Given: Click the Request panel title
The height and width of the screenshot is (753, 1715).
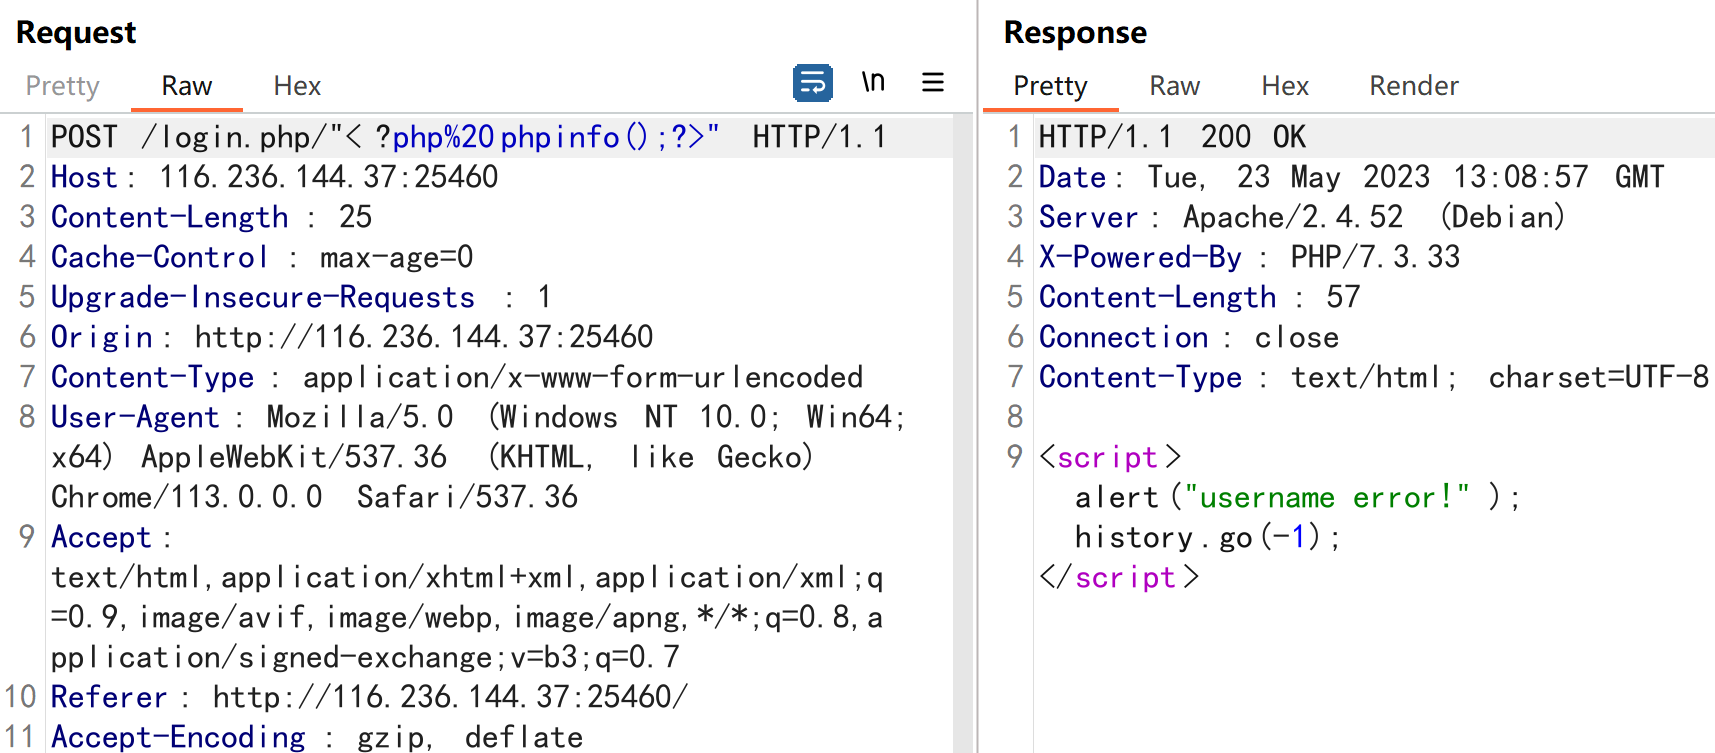Looking at the screenshot, I should click(x=76, y=32).
